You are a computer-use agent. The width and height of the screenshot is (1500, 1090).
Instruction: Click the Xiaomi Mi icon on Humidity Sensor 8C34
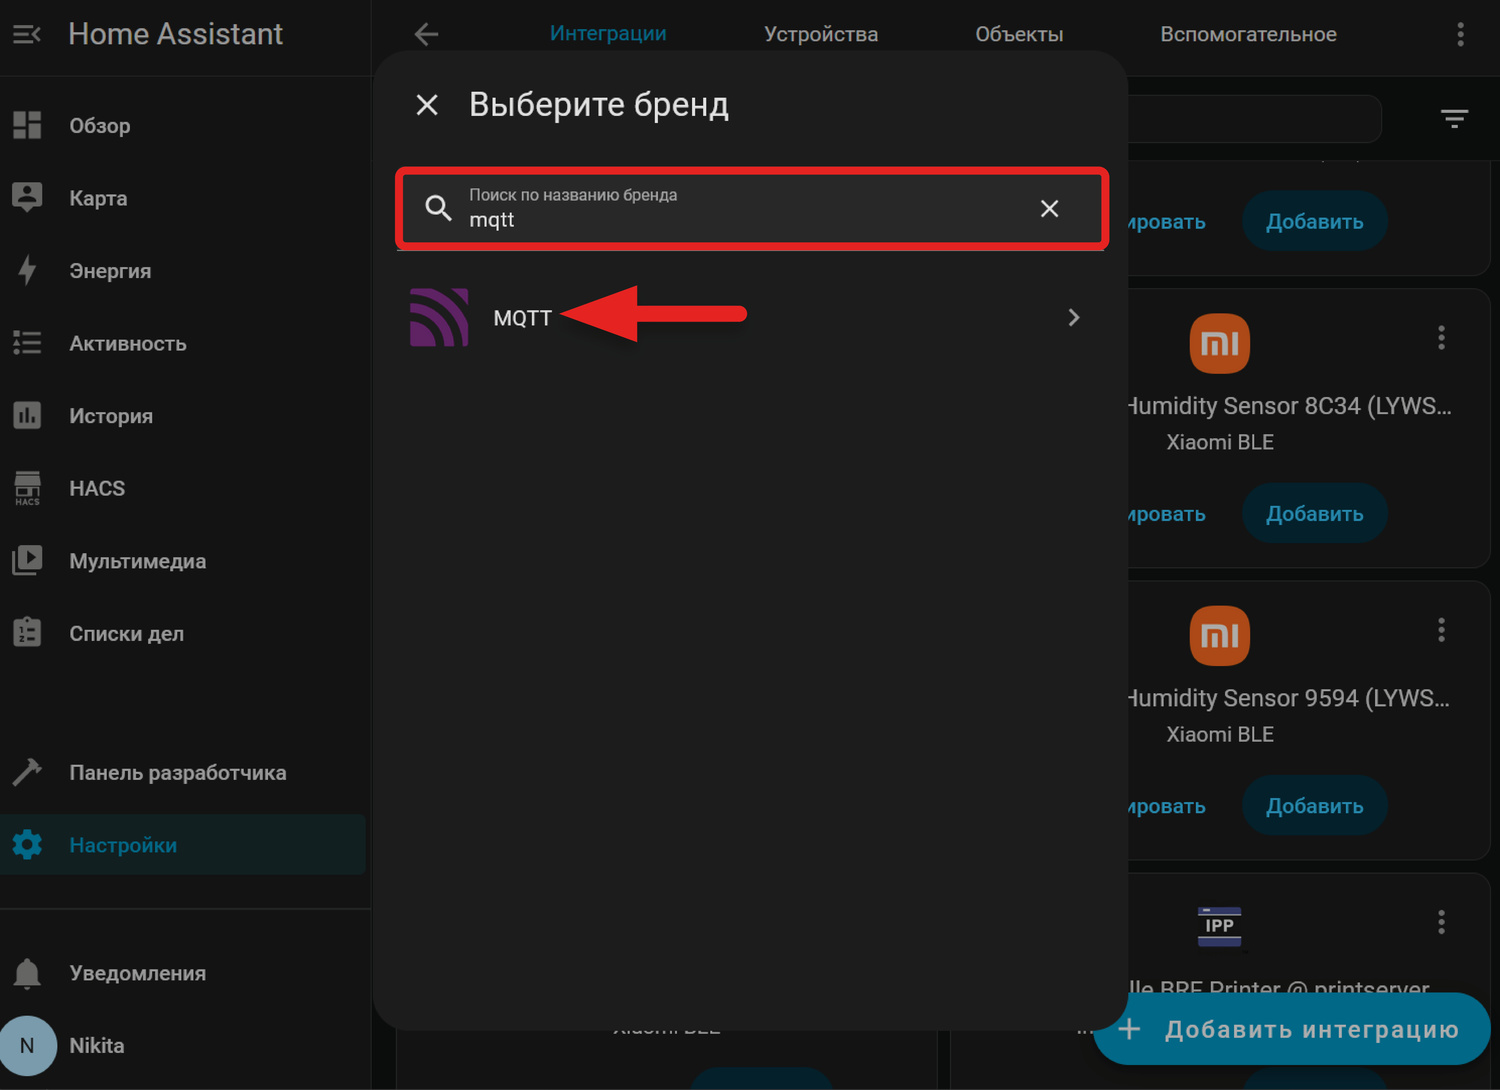[1219, 343]
